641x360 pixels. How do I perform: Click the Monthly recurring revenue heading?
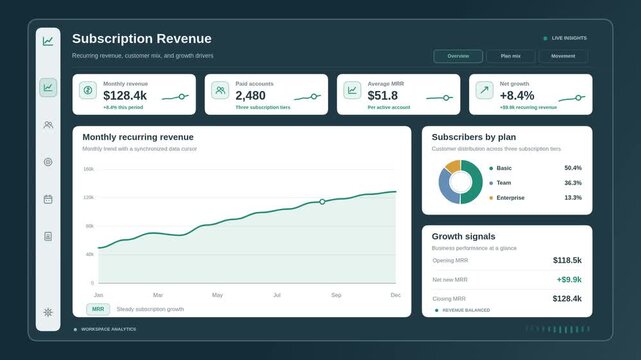138,137
